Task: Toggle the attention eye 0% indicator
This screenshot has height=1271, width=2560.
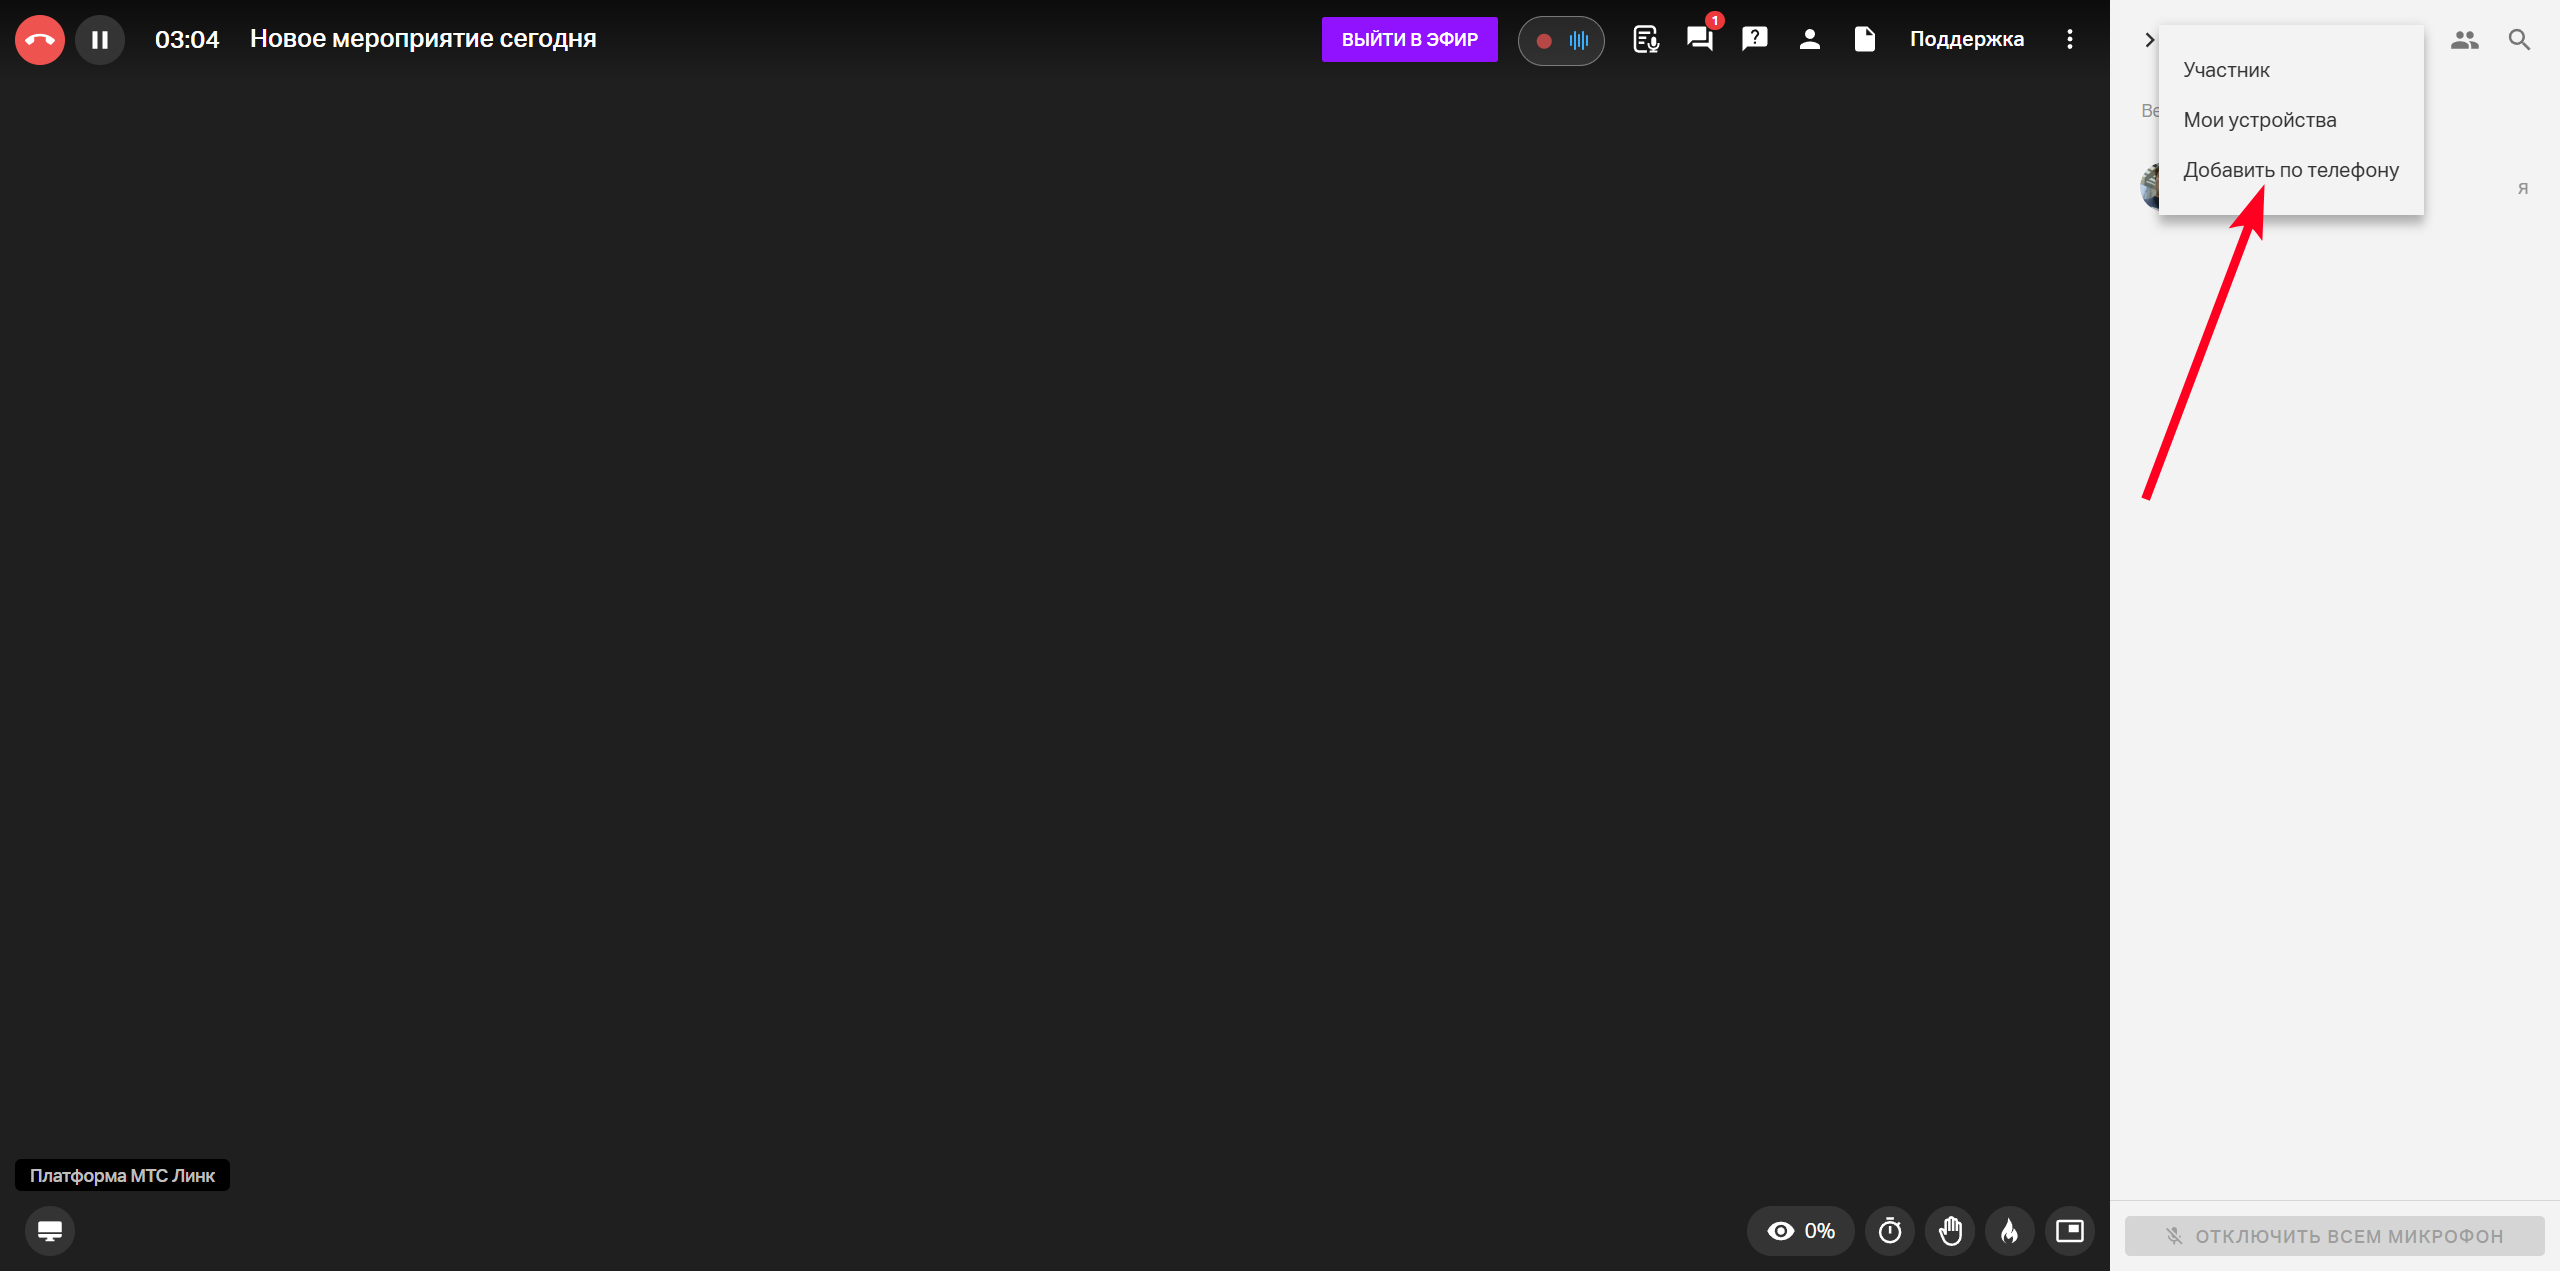Action: (x=1800, y=1231)
